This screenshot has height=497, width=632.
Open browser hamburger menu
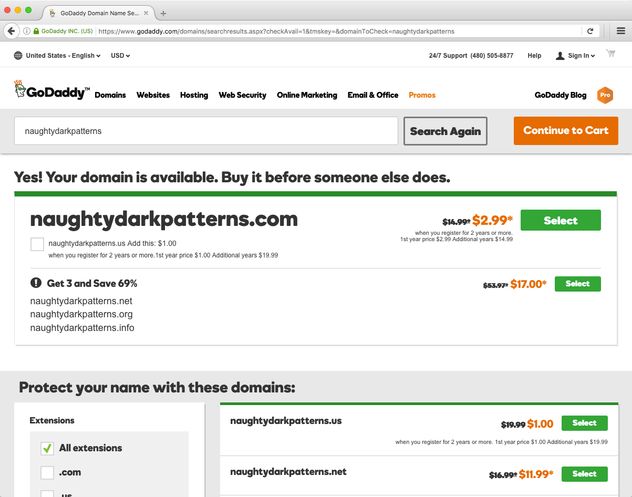(621, 31)
